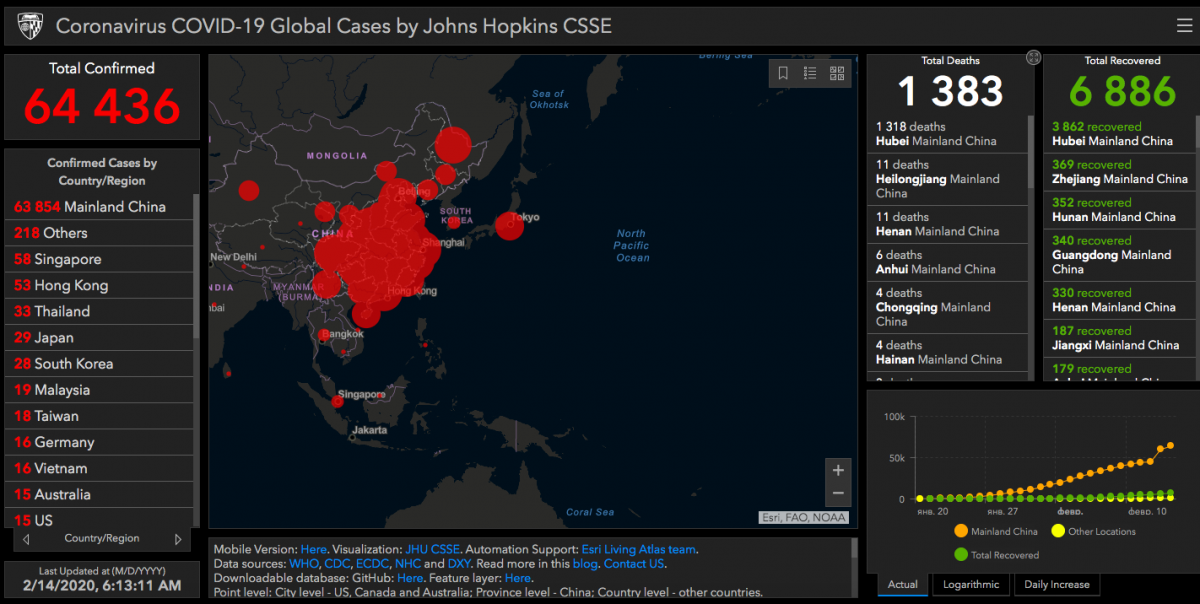Open map bookmarks icon
Image resolution: width=1200 pixels, height=604 pixels.
(x=783, y=73)
